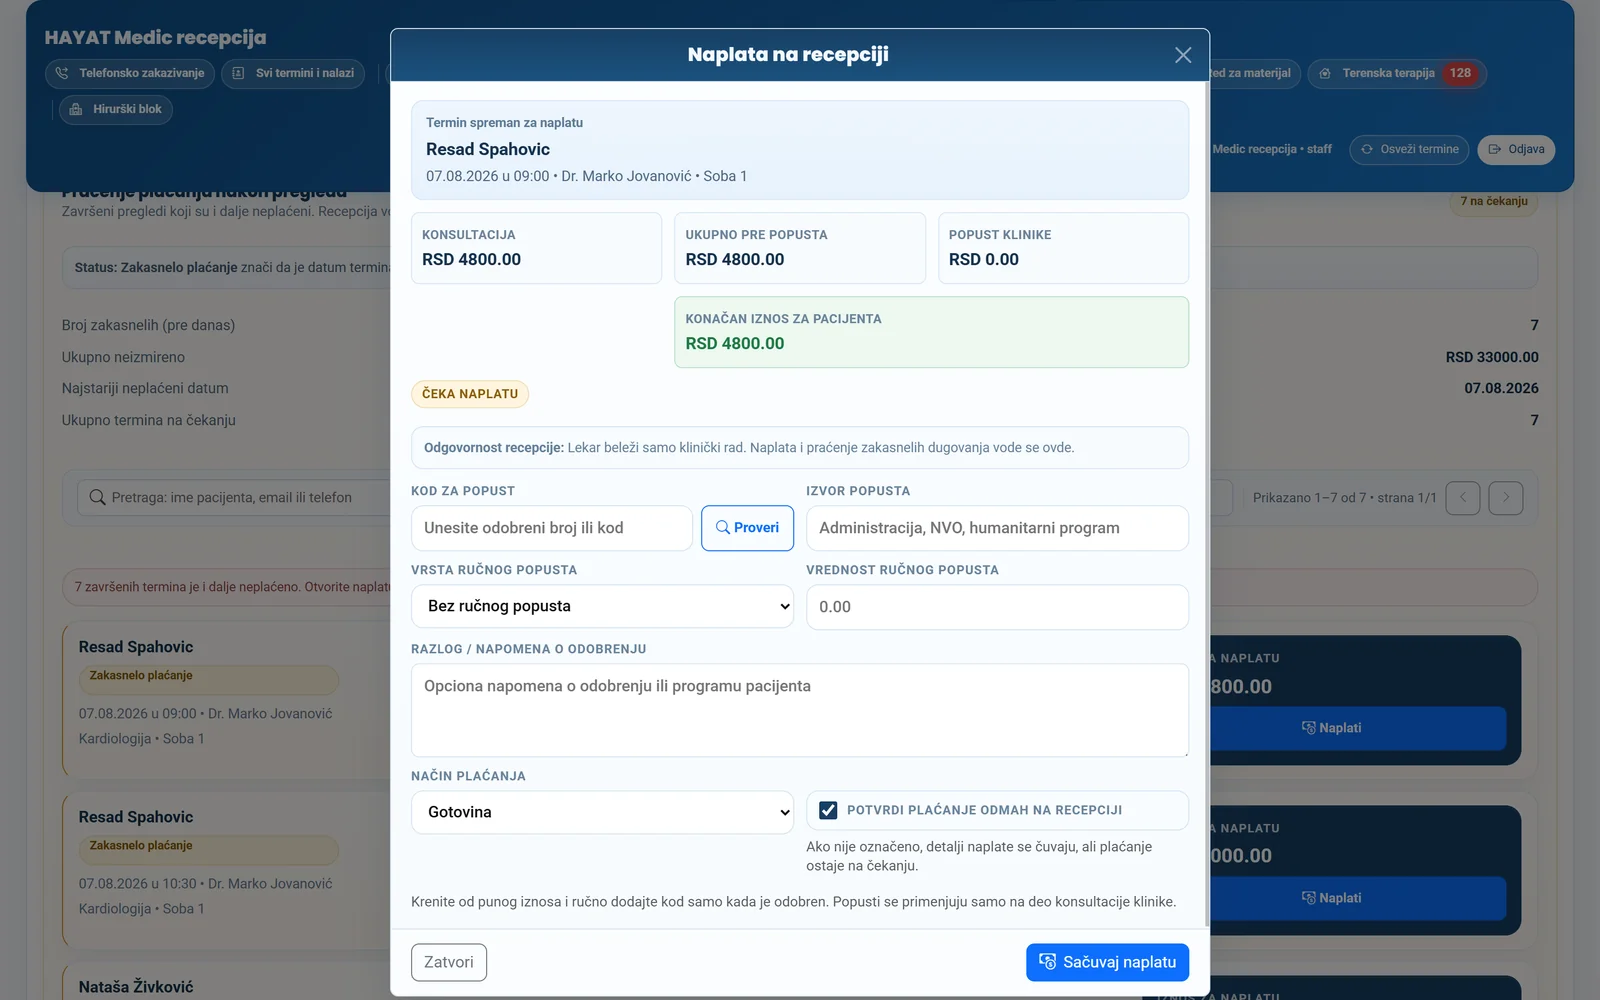This screenshot has width=1600, height=1000.
Task: Switch to Svi termini i nalazi tab
Action: point(294,73)
